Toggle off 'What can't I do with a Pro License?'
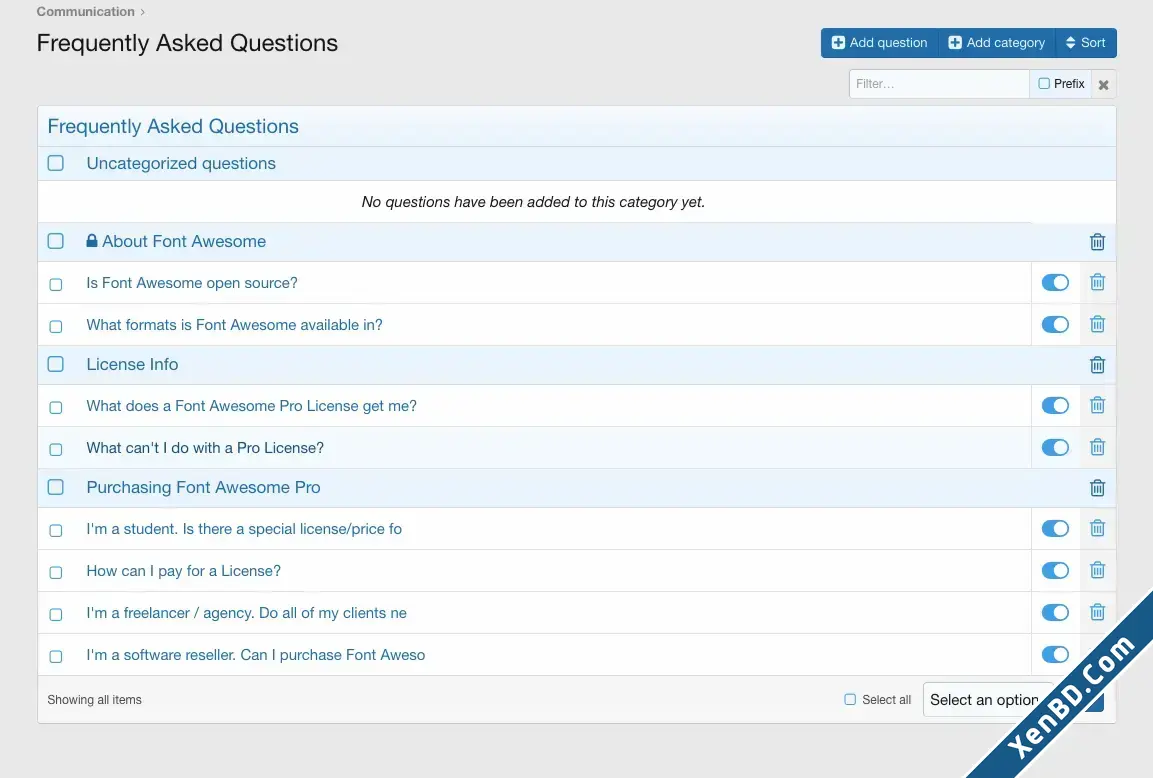This screenshot has width=1153, height=778. 1055,447
